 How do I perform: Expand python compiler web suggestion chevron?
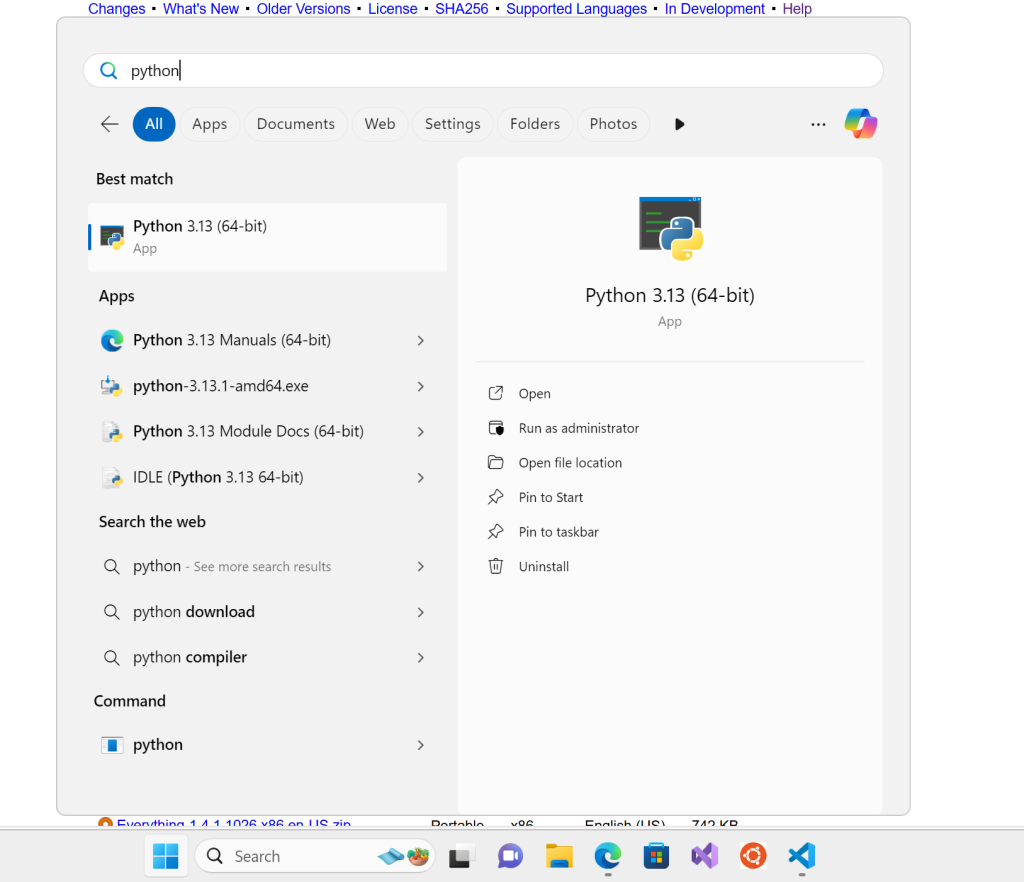(x=421, y=657)
